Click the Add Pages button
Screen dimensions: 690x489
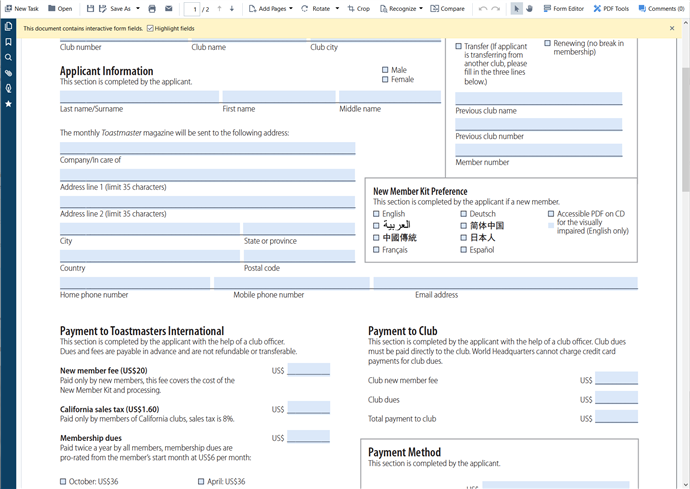pyautogui.click(x=268, y=8)
